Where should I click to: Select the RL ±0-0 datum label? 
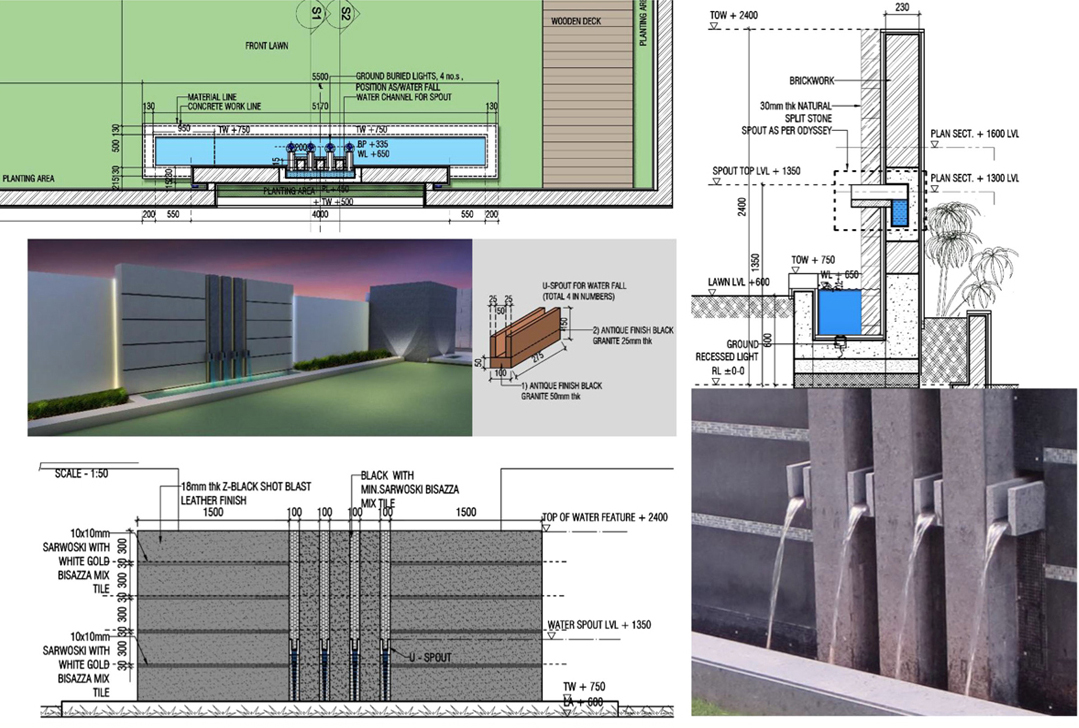click(727, 371)
